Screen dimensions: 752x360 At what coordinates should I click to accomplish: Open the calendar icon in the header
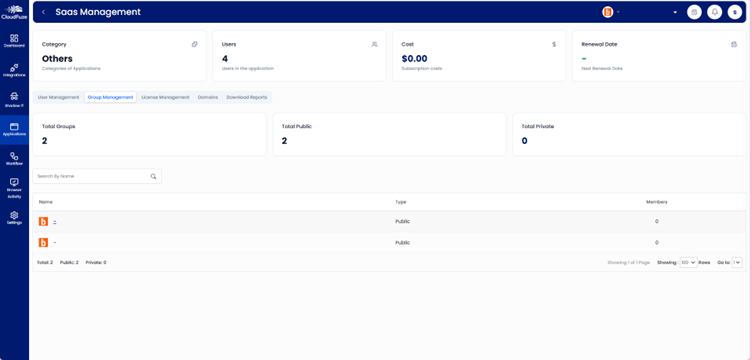(x=694, y=12)
